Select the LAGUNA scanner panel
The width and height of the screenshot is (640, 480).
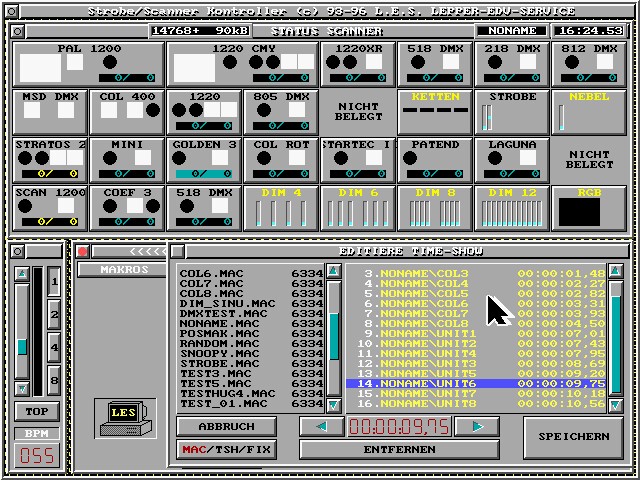(512, 160)
